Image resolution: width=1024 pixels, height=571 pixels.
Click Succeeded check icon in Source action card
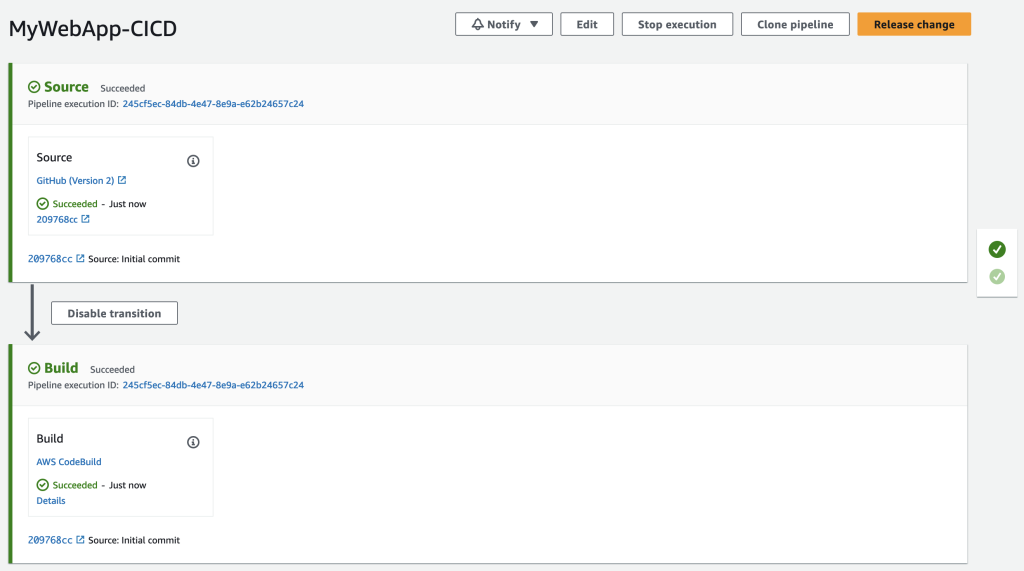tap(42, 204)
